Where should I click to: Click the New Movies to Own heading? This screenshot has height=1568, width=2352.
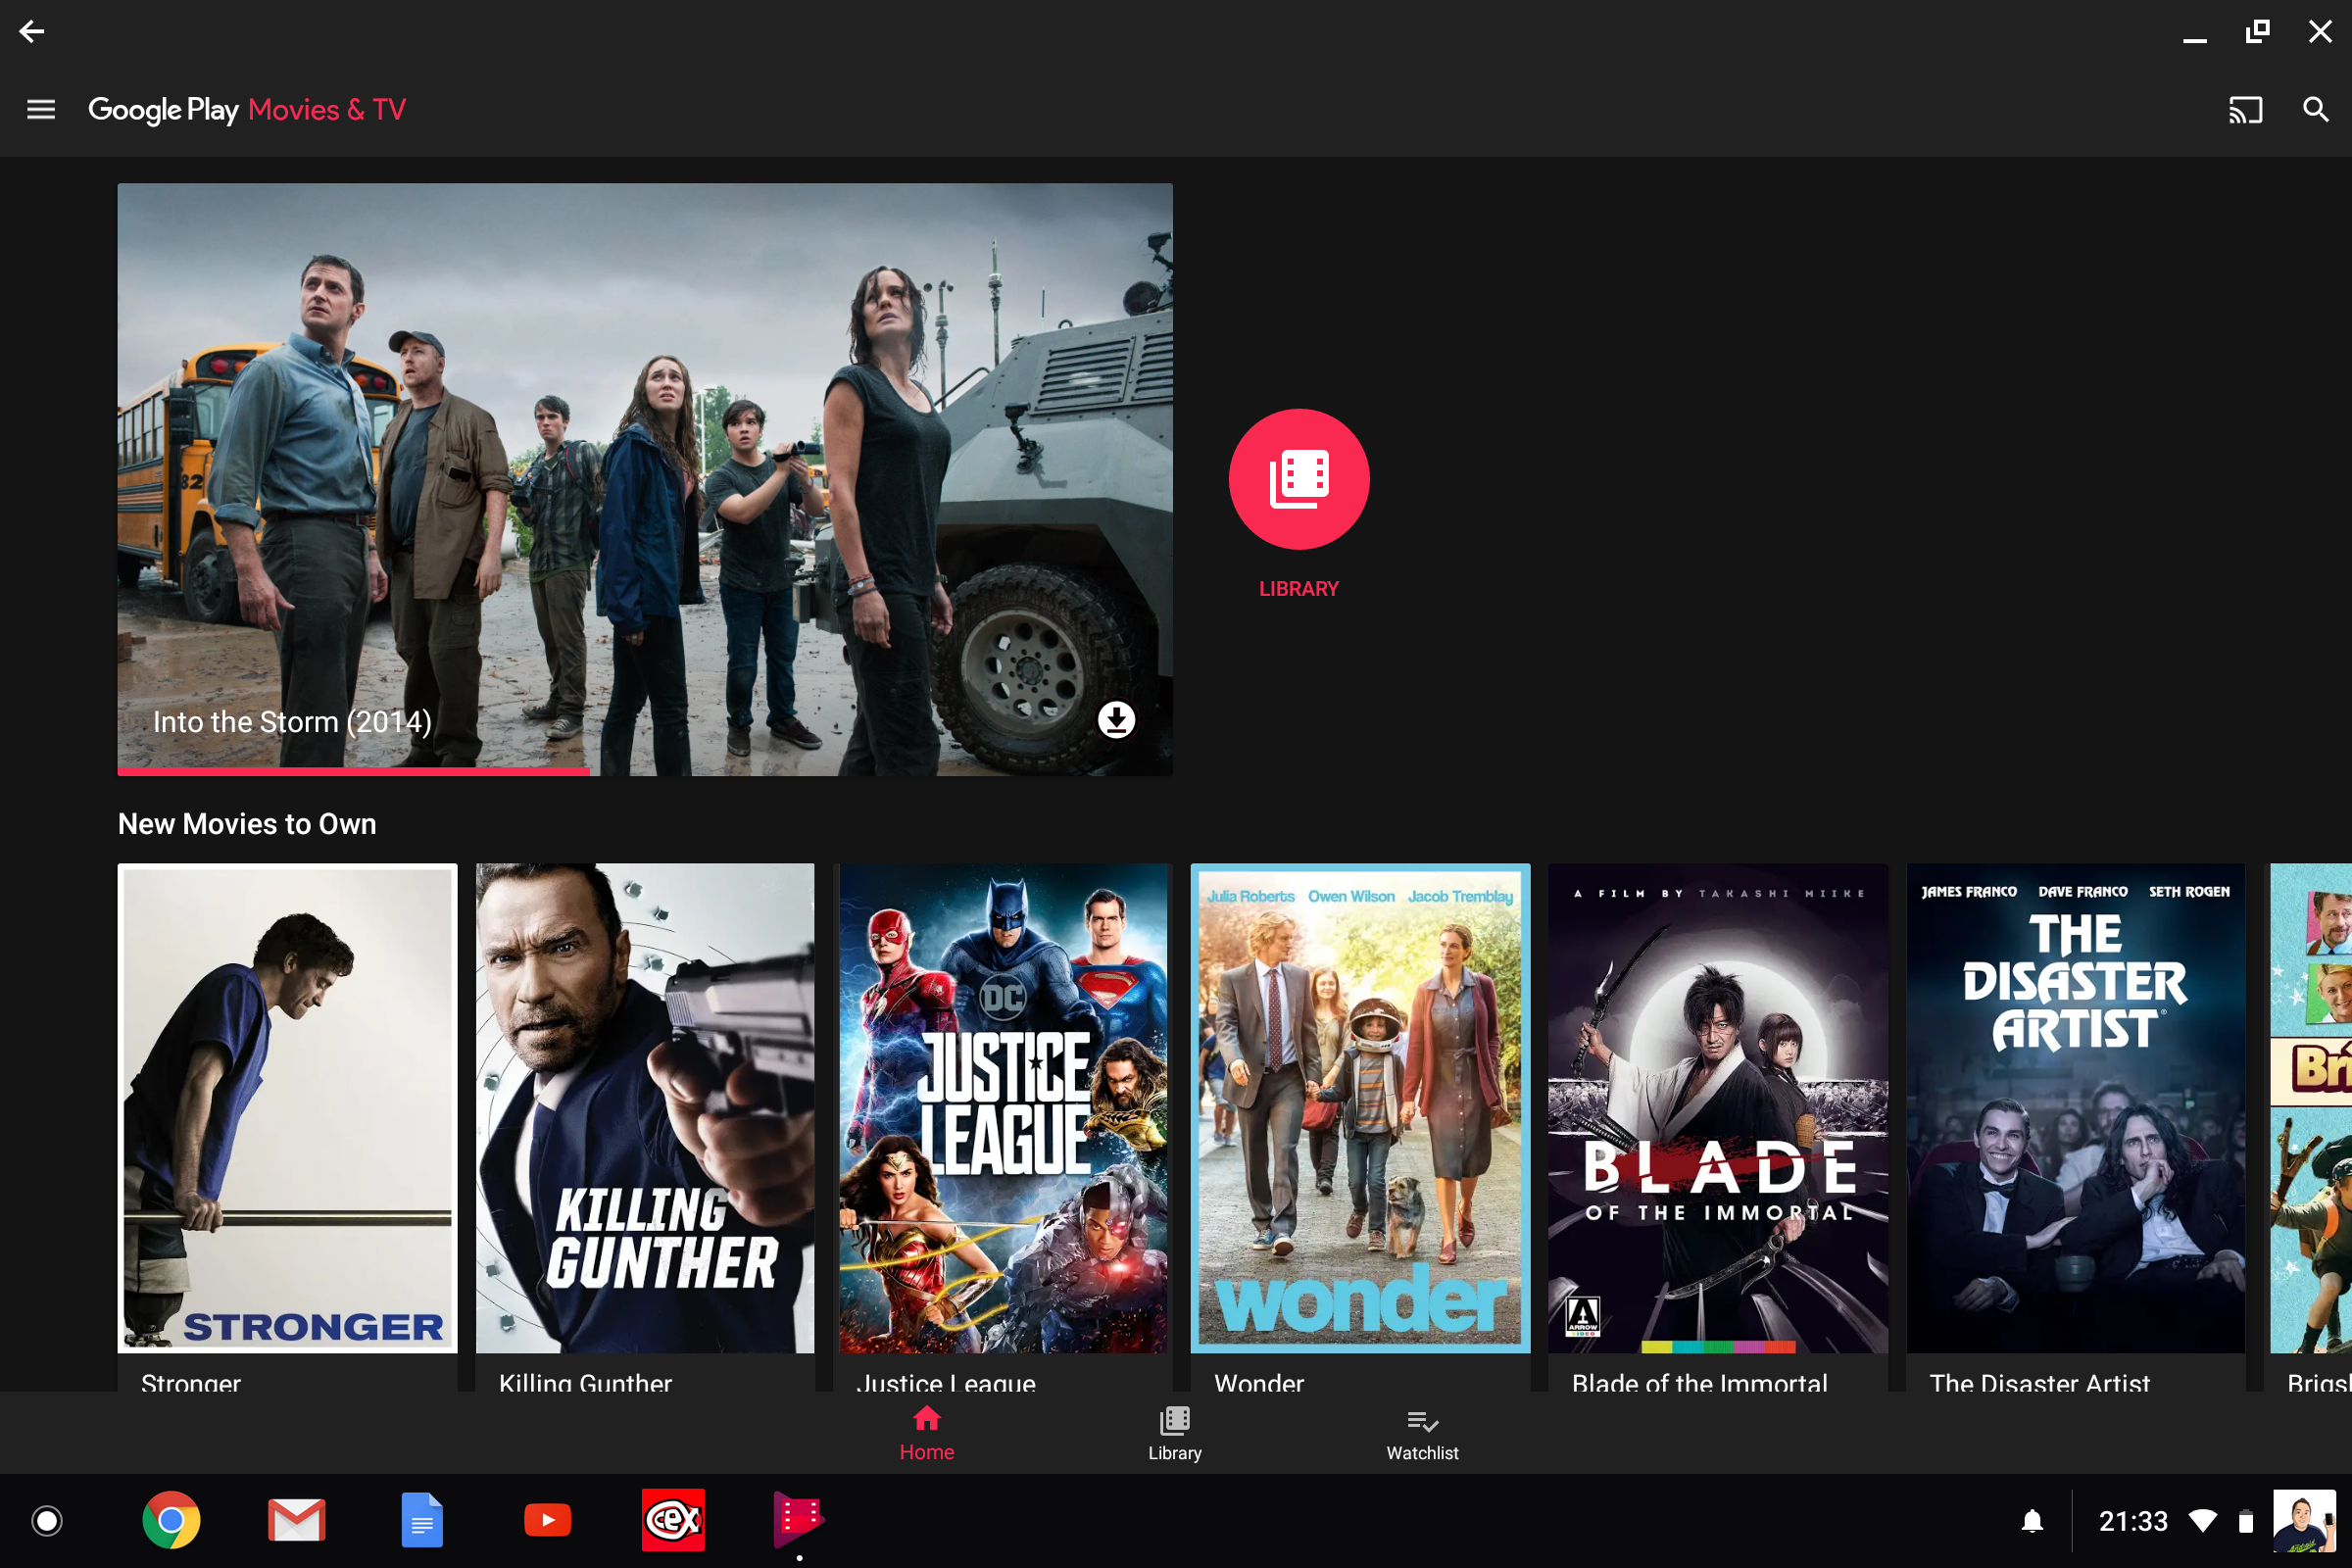coord(247,824)
